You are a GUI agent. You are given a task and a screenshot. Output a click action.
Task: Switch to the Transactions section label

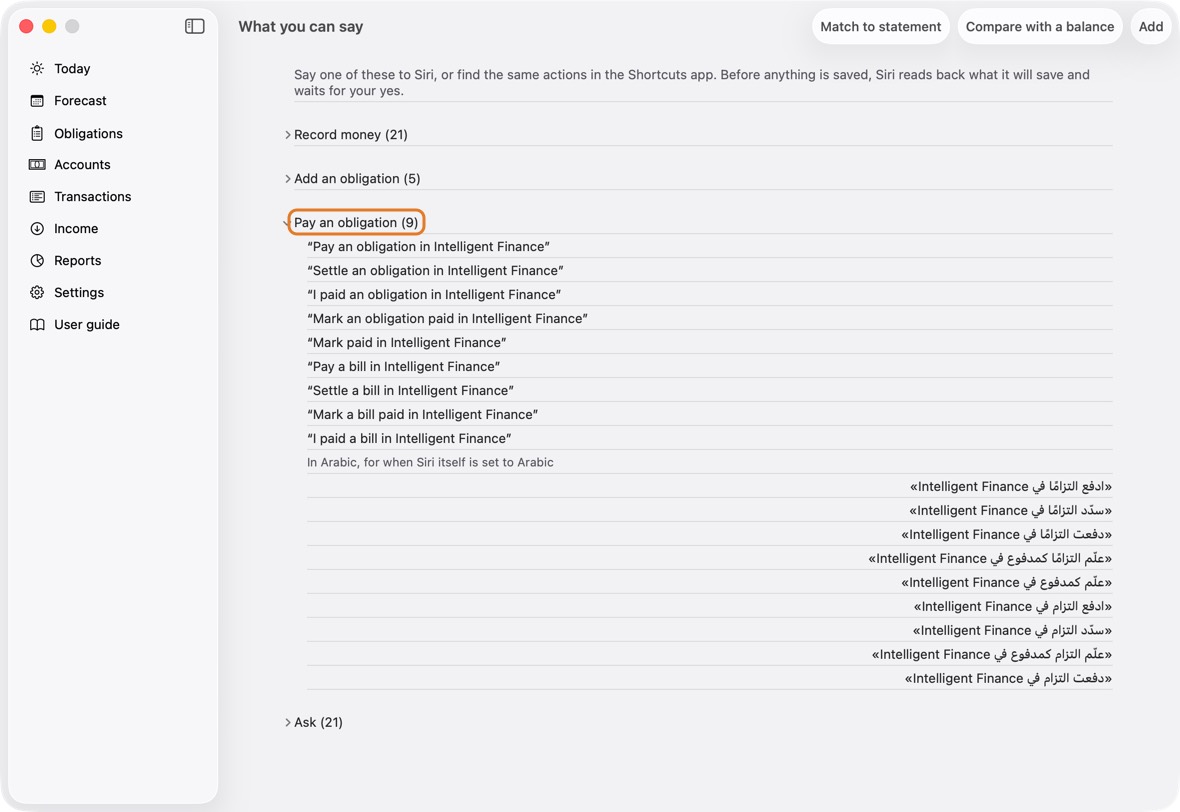(93, 196)
